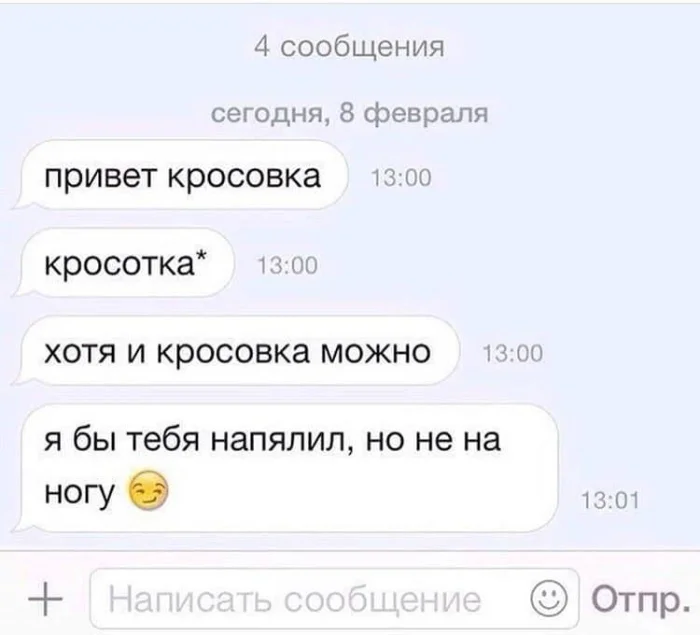Viewport: 700px width, 635px height.
Task: Click the 13:00 timestamp beside third message
Action: pyautogui.click(x=513, y=354)
